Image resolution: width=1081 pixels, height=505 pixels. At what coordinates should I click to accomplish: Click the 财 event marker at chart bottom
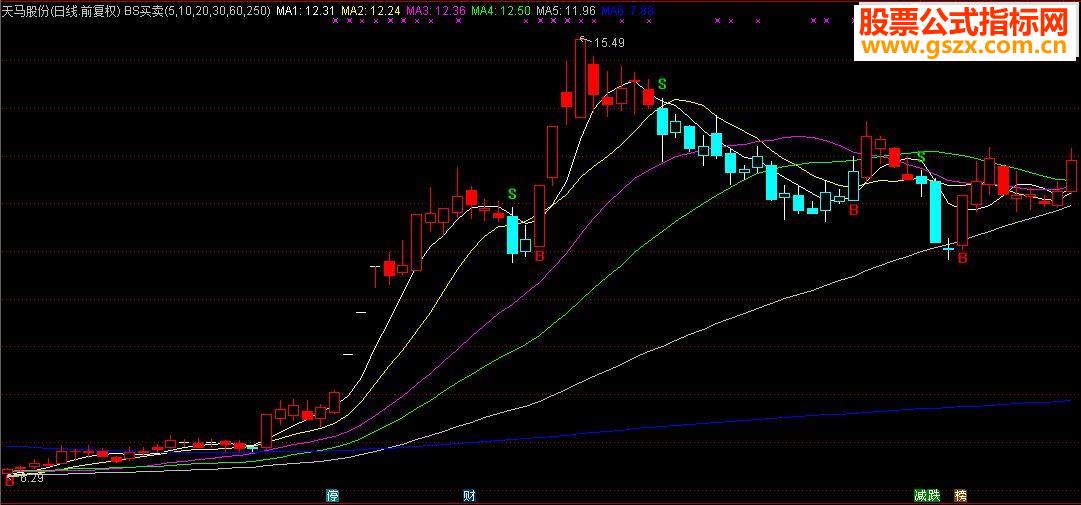point(469,495)
